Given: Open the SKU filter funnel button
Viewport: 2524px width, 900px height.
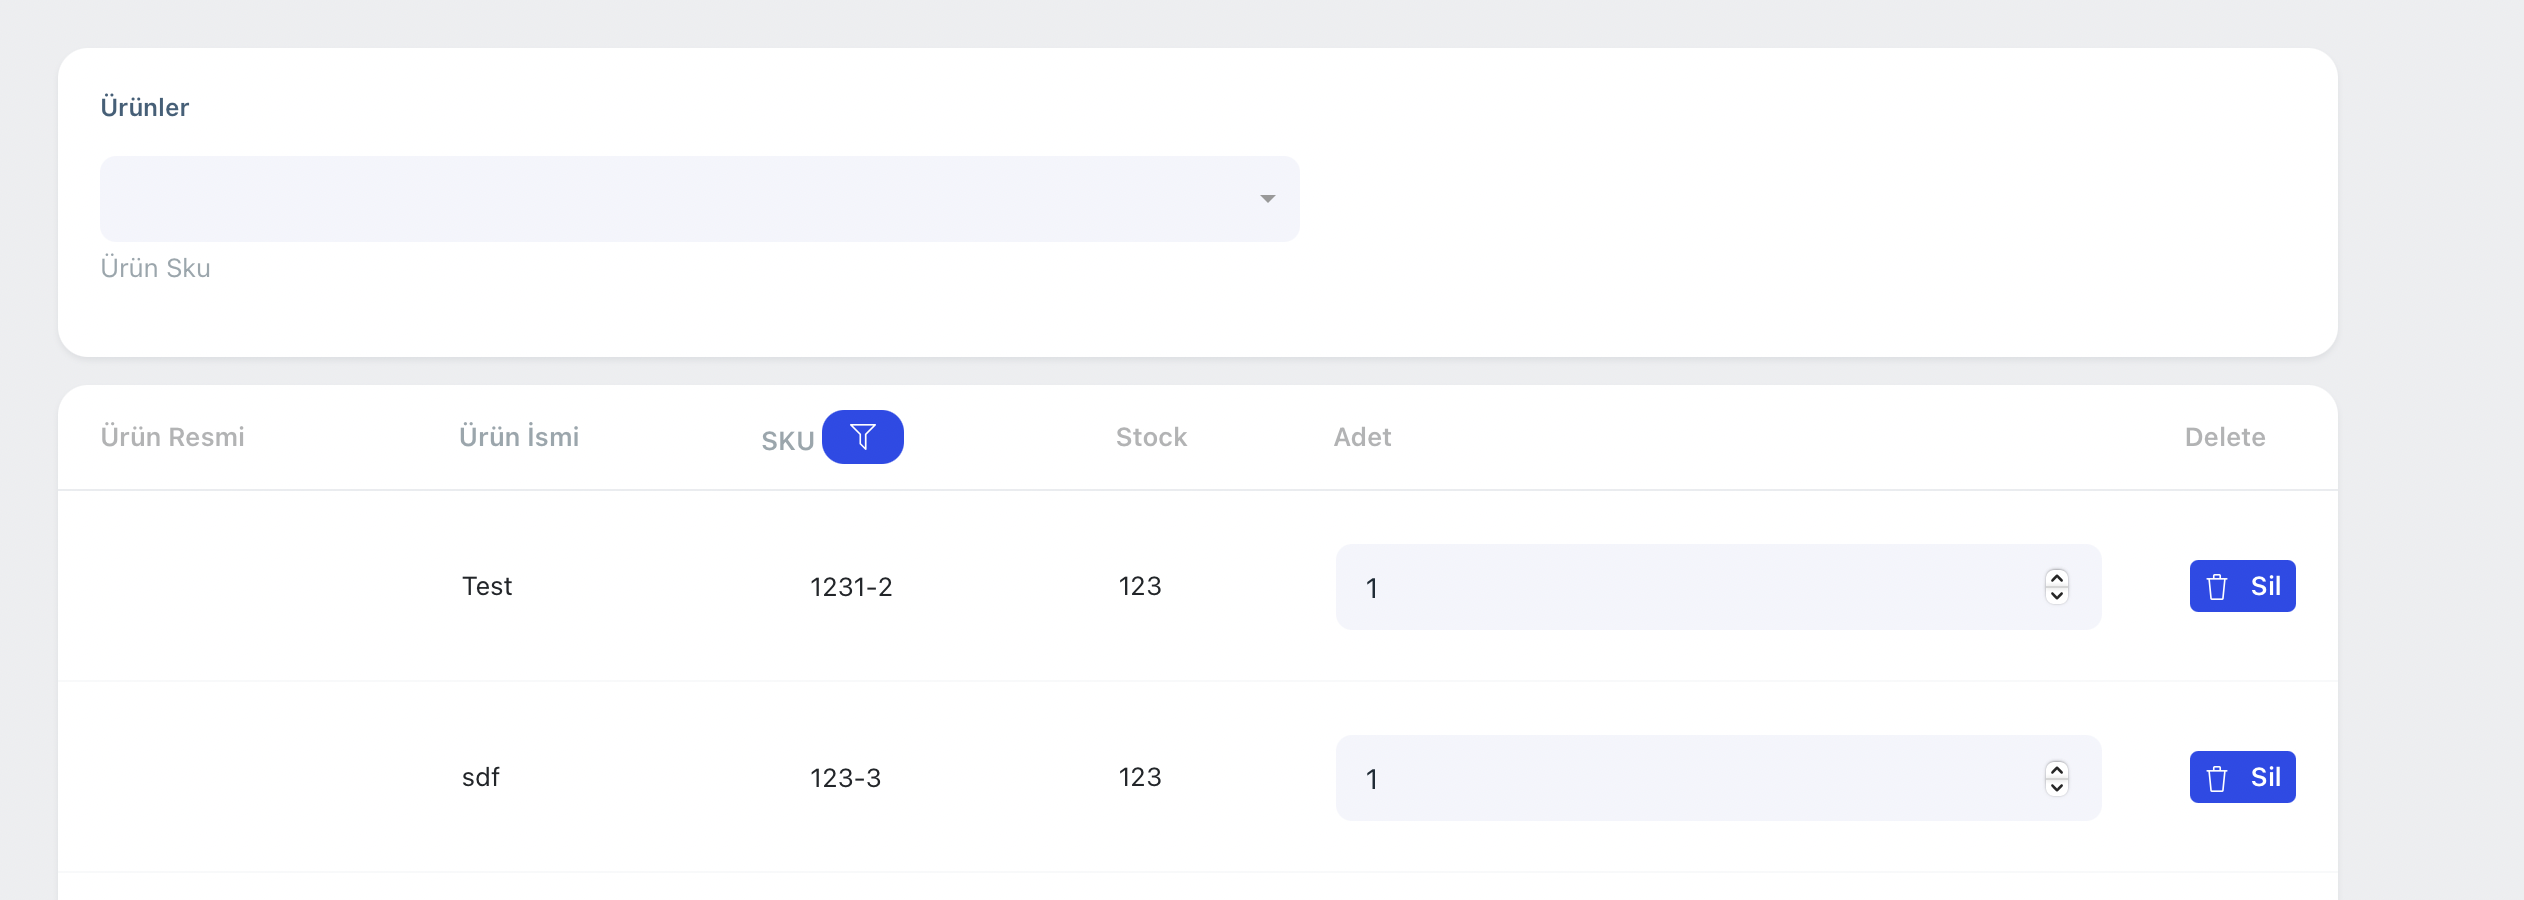Looking at the screenshot, I should (862, 437).
